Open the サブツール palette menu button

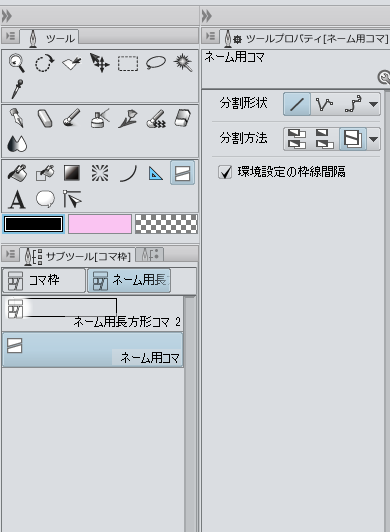coord(10,254)
